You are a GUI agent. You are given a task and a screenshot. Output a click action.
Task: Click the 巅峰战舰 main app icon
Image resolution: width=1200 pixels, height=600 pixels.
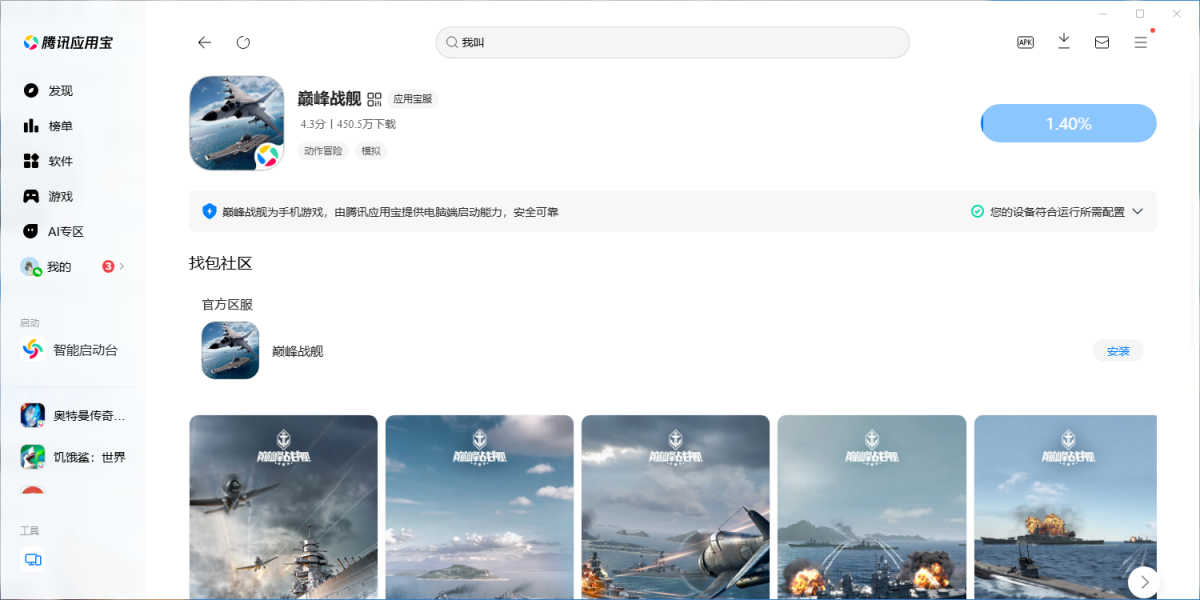click(x=237, y=123)
